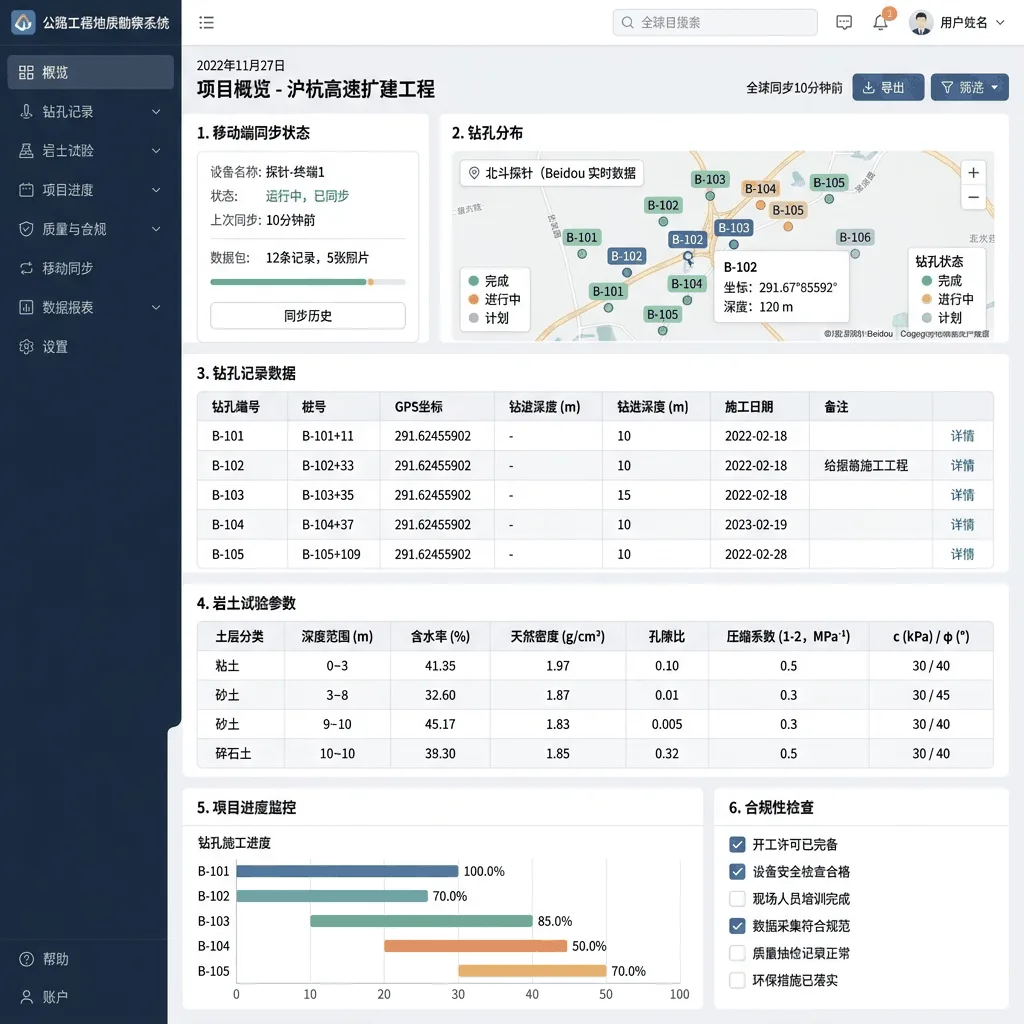Click the B-101 100.0% progress bar
This screenshot has width=1024, height=1024.
click(347, 871)
